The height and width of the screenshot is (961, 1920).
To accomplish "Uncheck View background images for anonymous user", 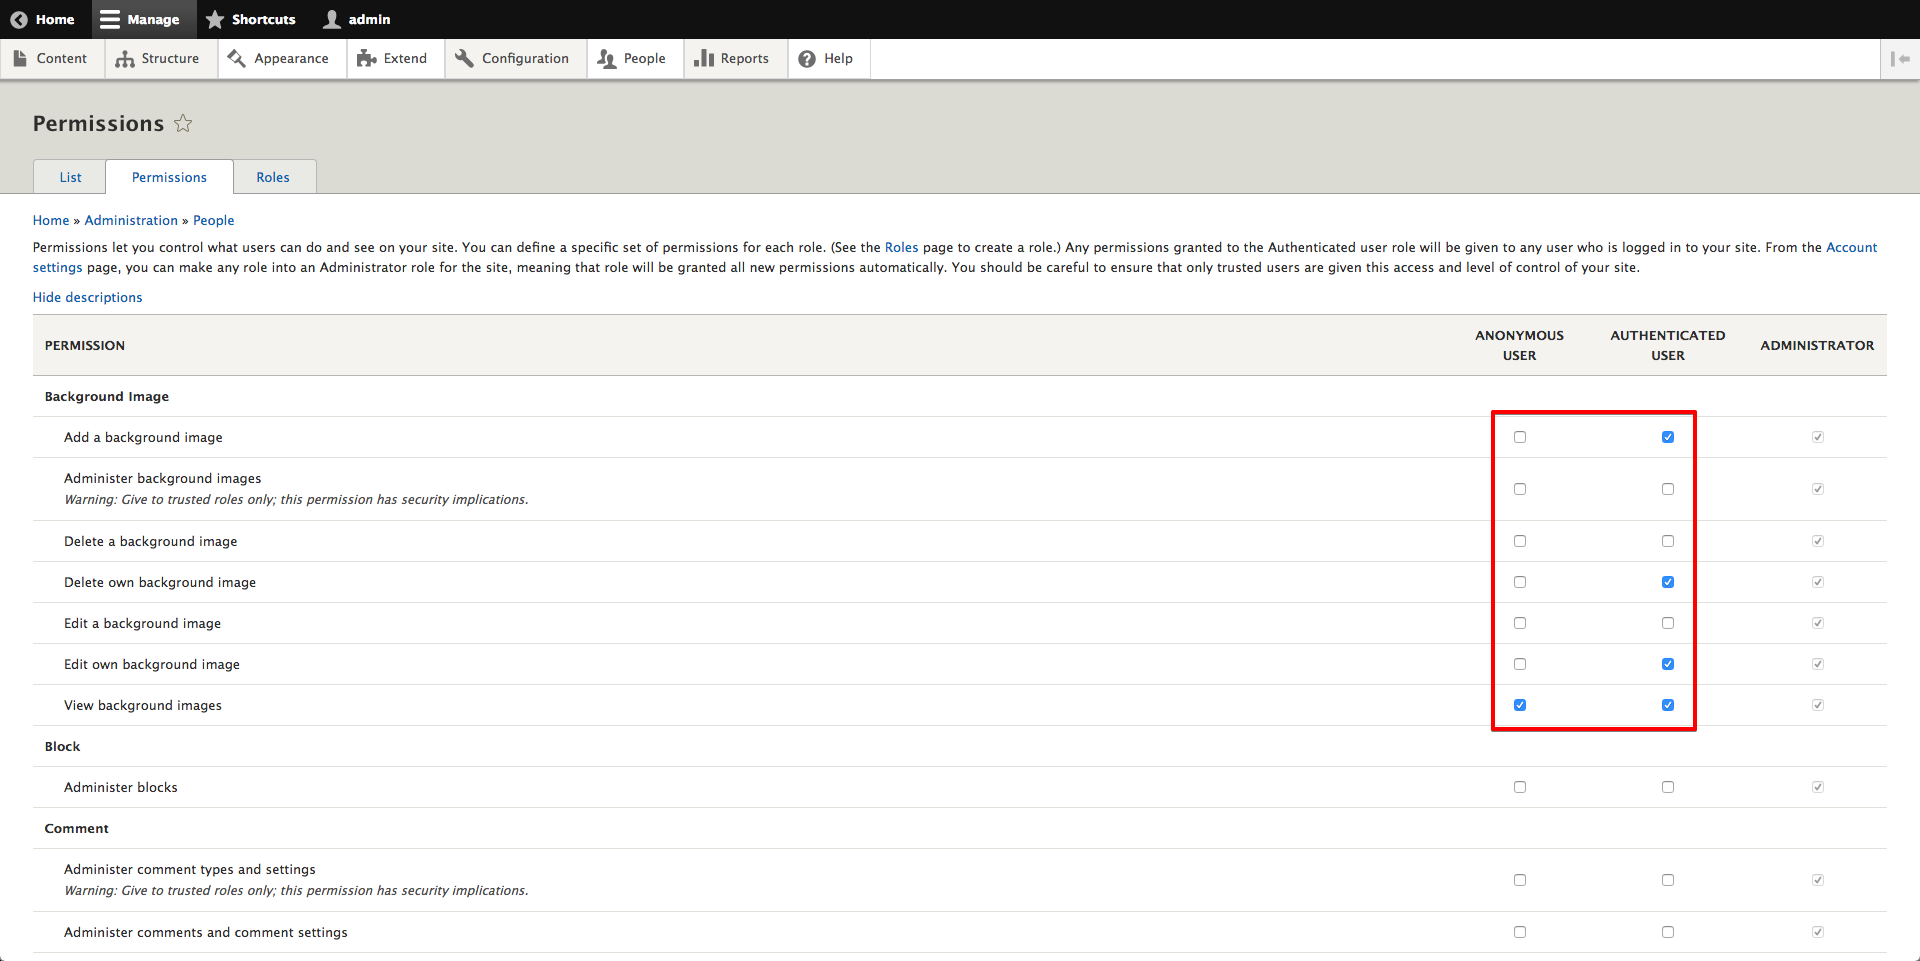I will tap(1519, 705).
